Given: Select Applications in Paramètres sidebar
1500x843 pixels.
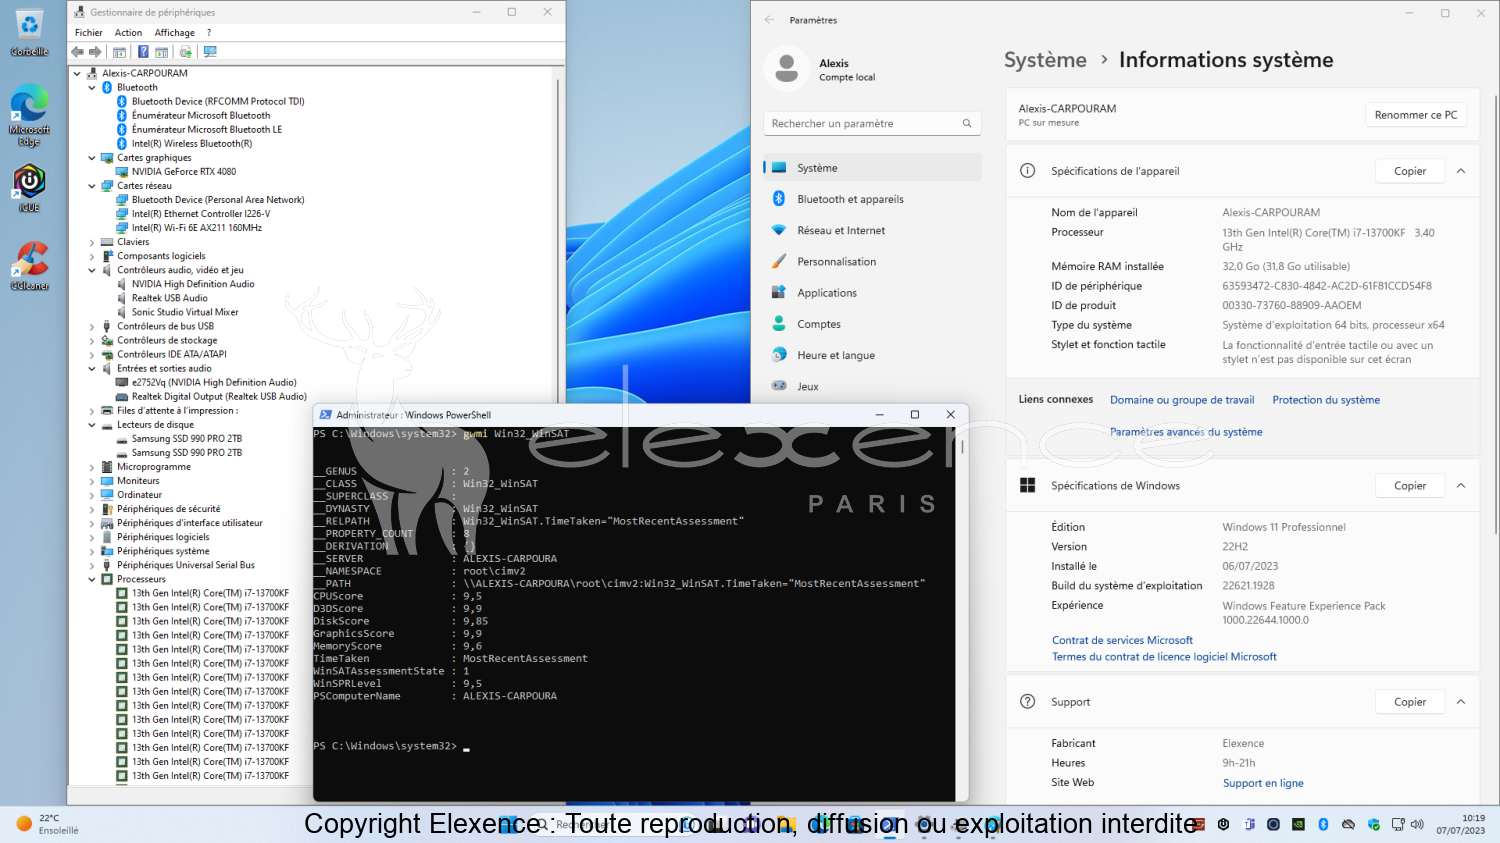Looking at the screenshot, I should point(872,293).
